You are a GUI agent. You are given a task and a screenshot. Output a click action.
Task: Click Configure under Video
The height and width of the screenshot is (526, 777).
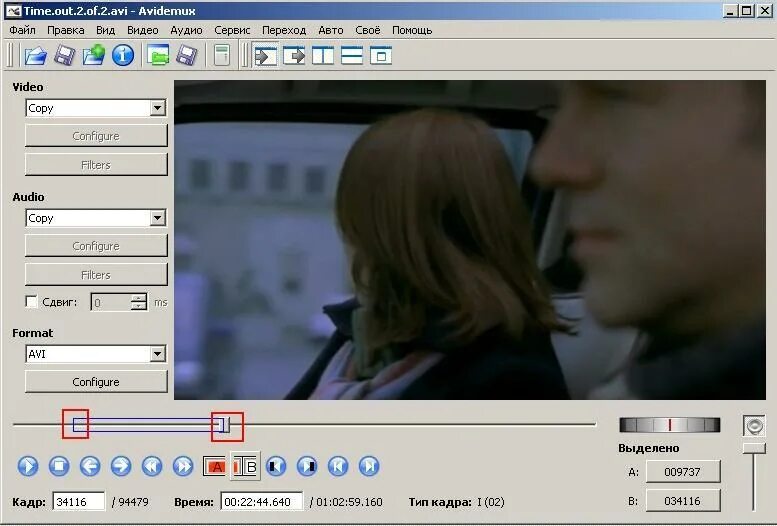point(96,136)
